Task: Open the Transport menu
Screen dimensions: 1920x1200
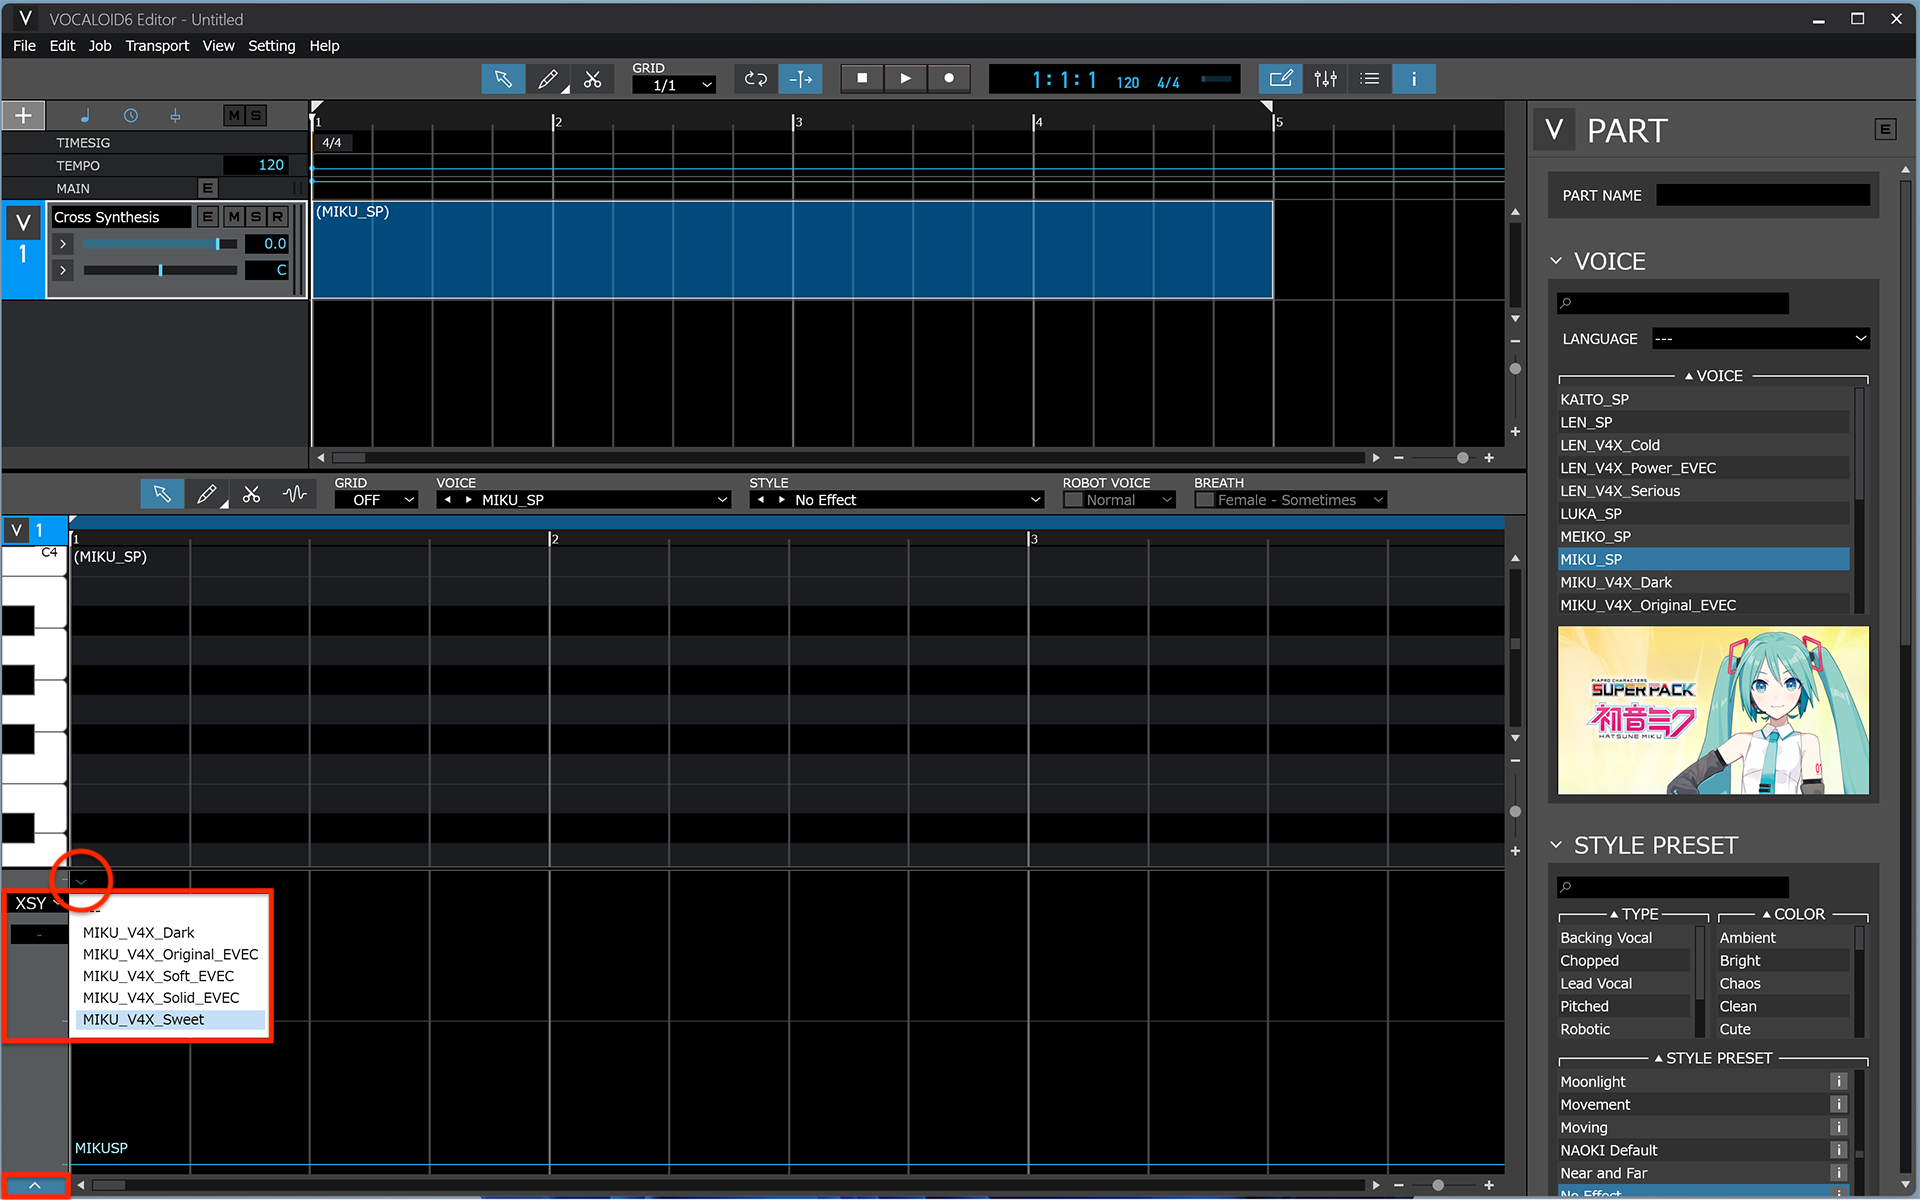Action: [x=157, y=45]
